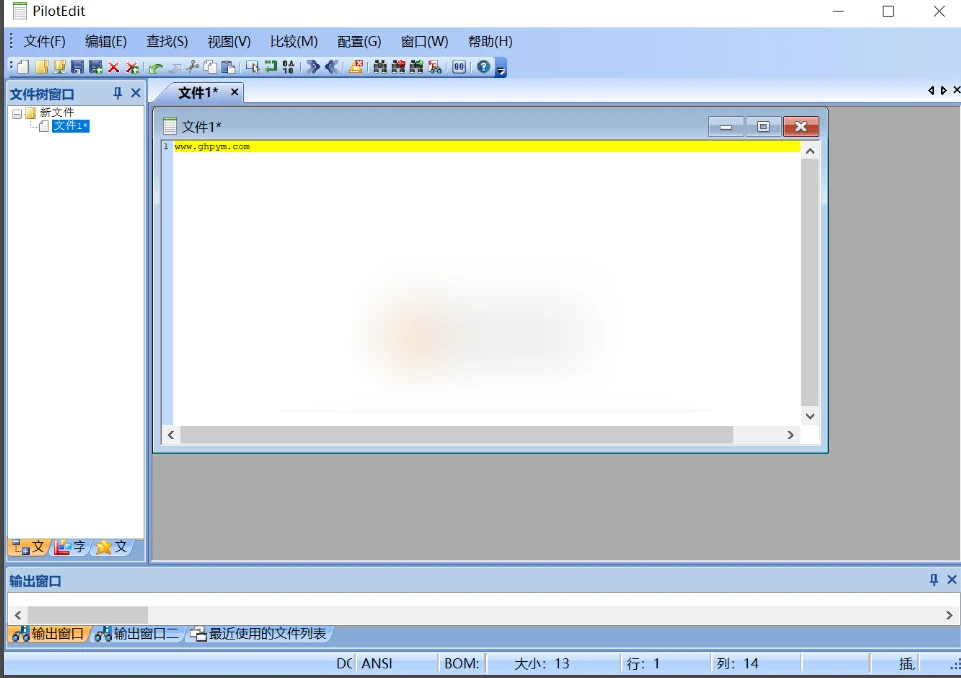Toggle the pin on 文件树窗口 panel
The image size is (961, 678).
coord(117,92)
